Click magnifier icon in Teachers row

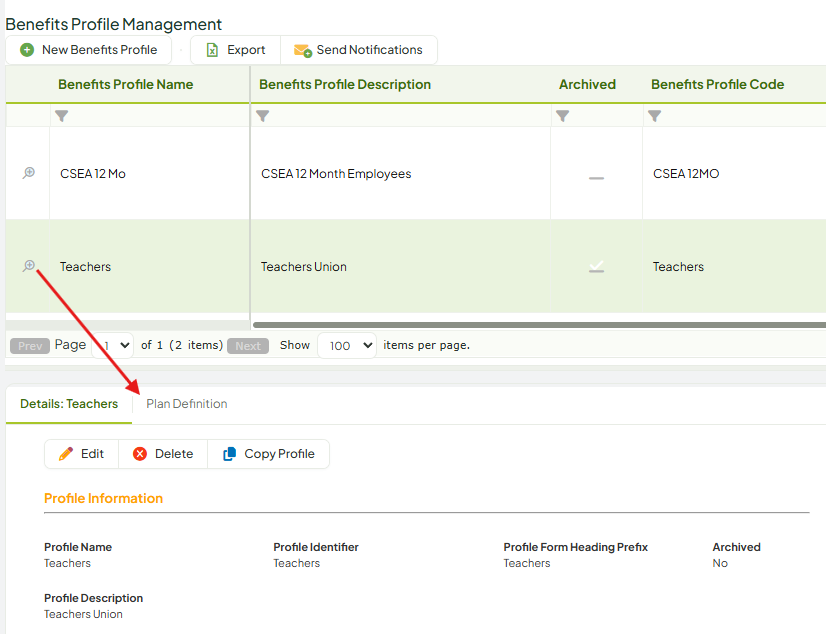point(28,266)
